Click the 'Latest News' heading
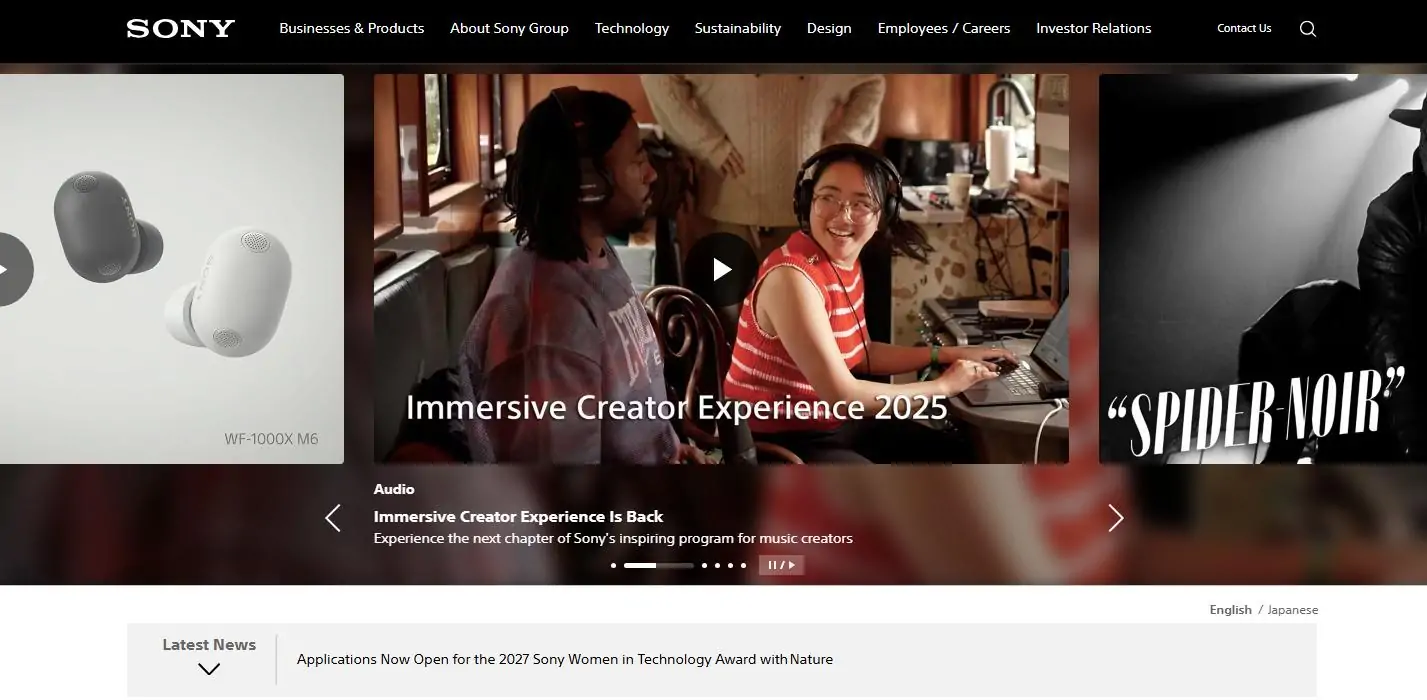The image size is (1427, 700). 209,645
